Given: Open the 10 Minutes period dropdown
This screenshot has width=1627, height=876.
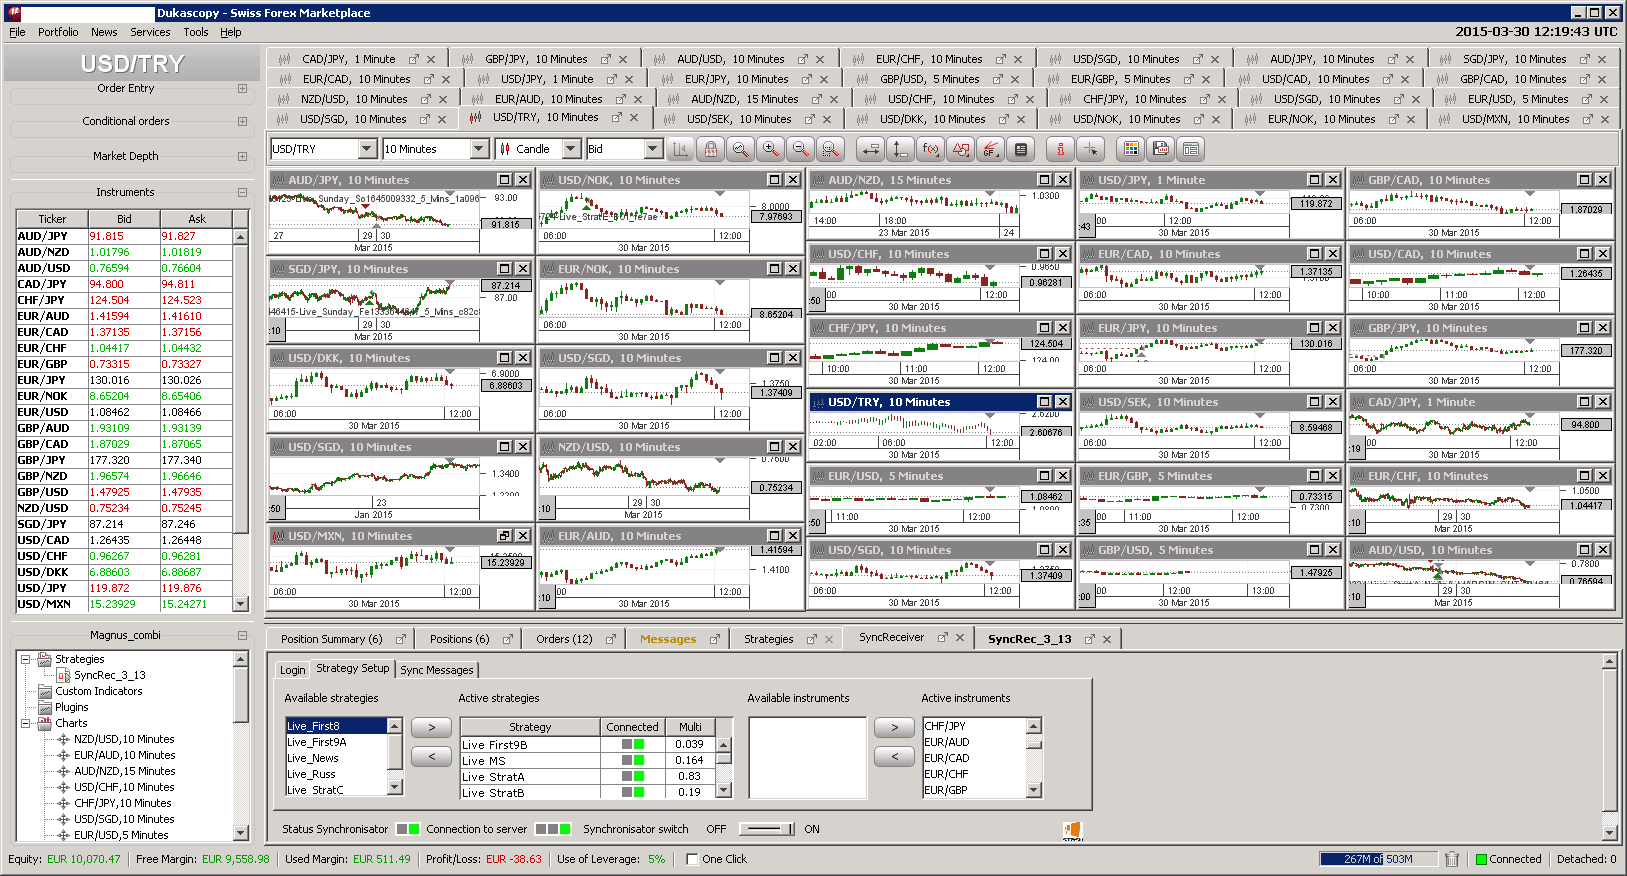Looking at the screenshot, I should 479,149.
